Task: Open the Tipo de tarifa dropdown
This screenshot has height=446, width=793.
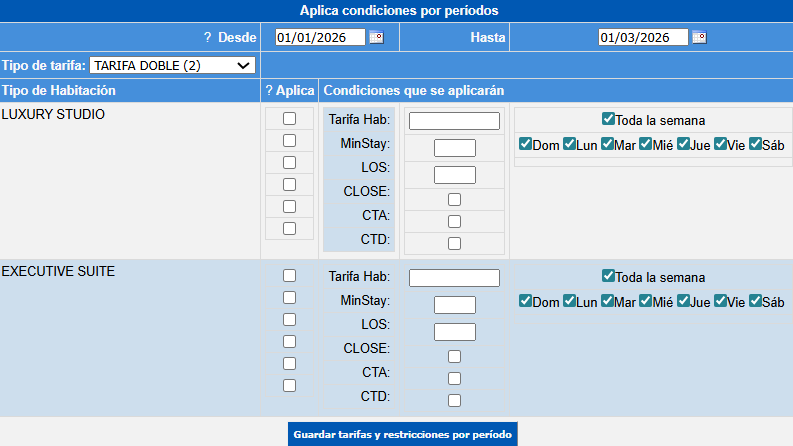Action: click(x=172, y=66)
